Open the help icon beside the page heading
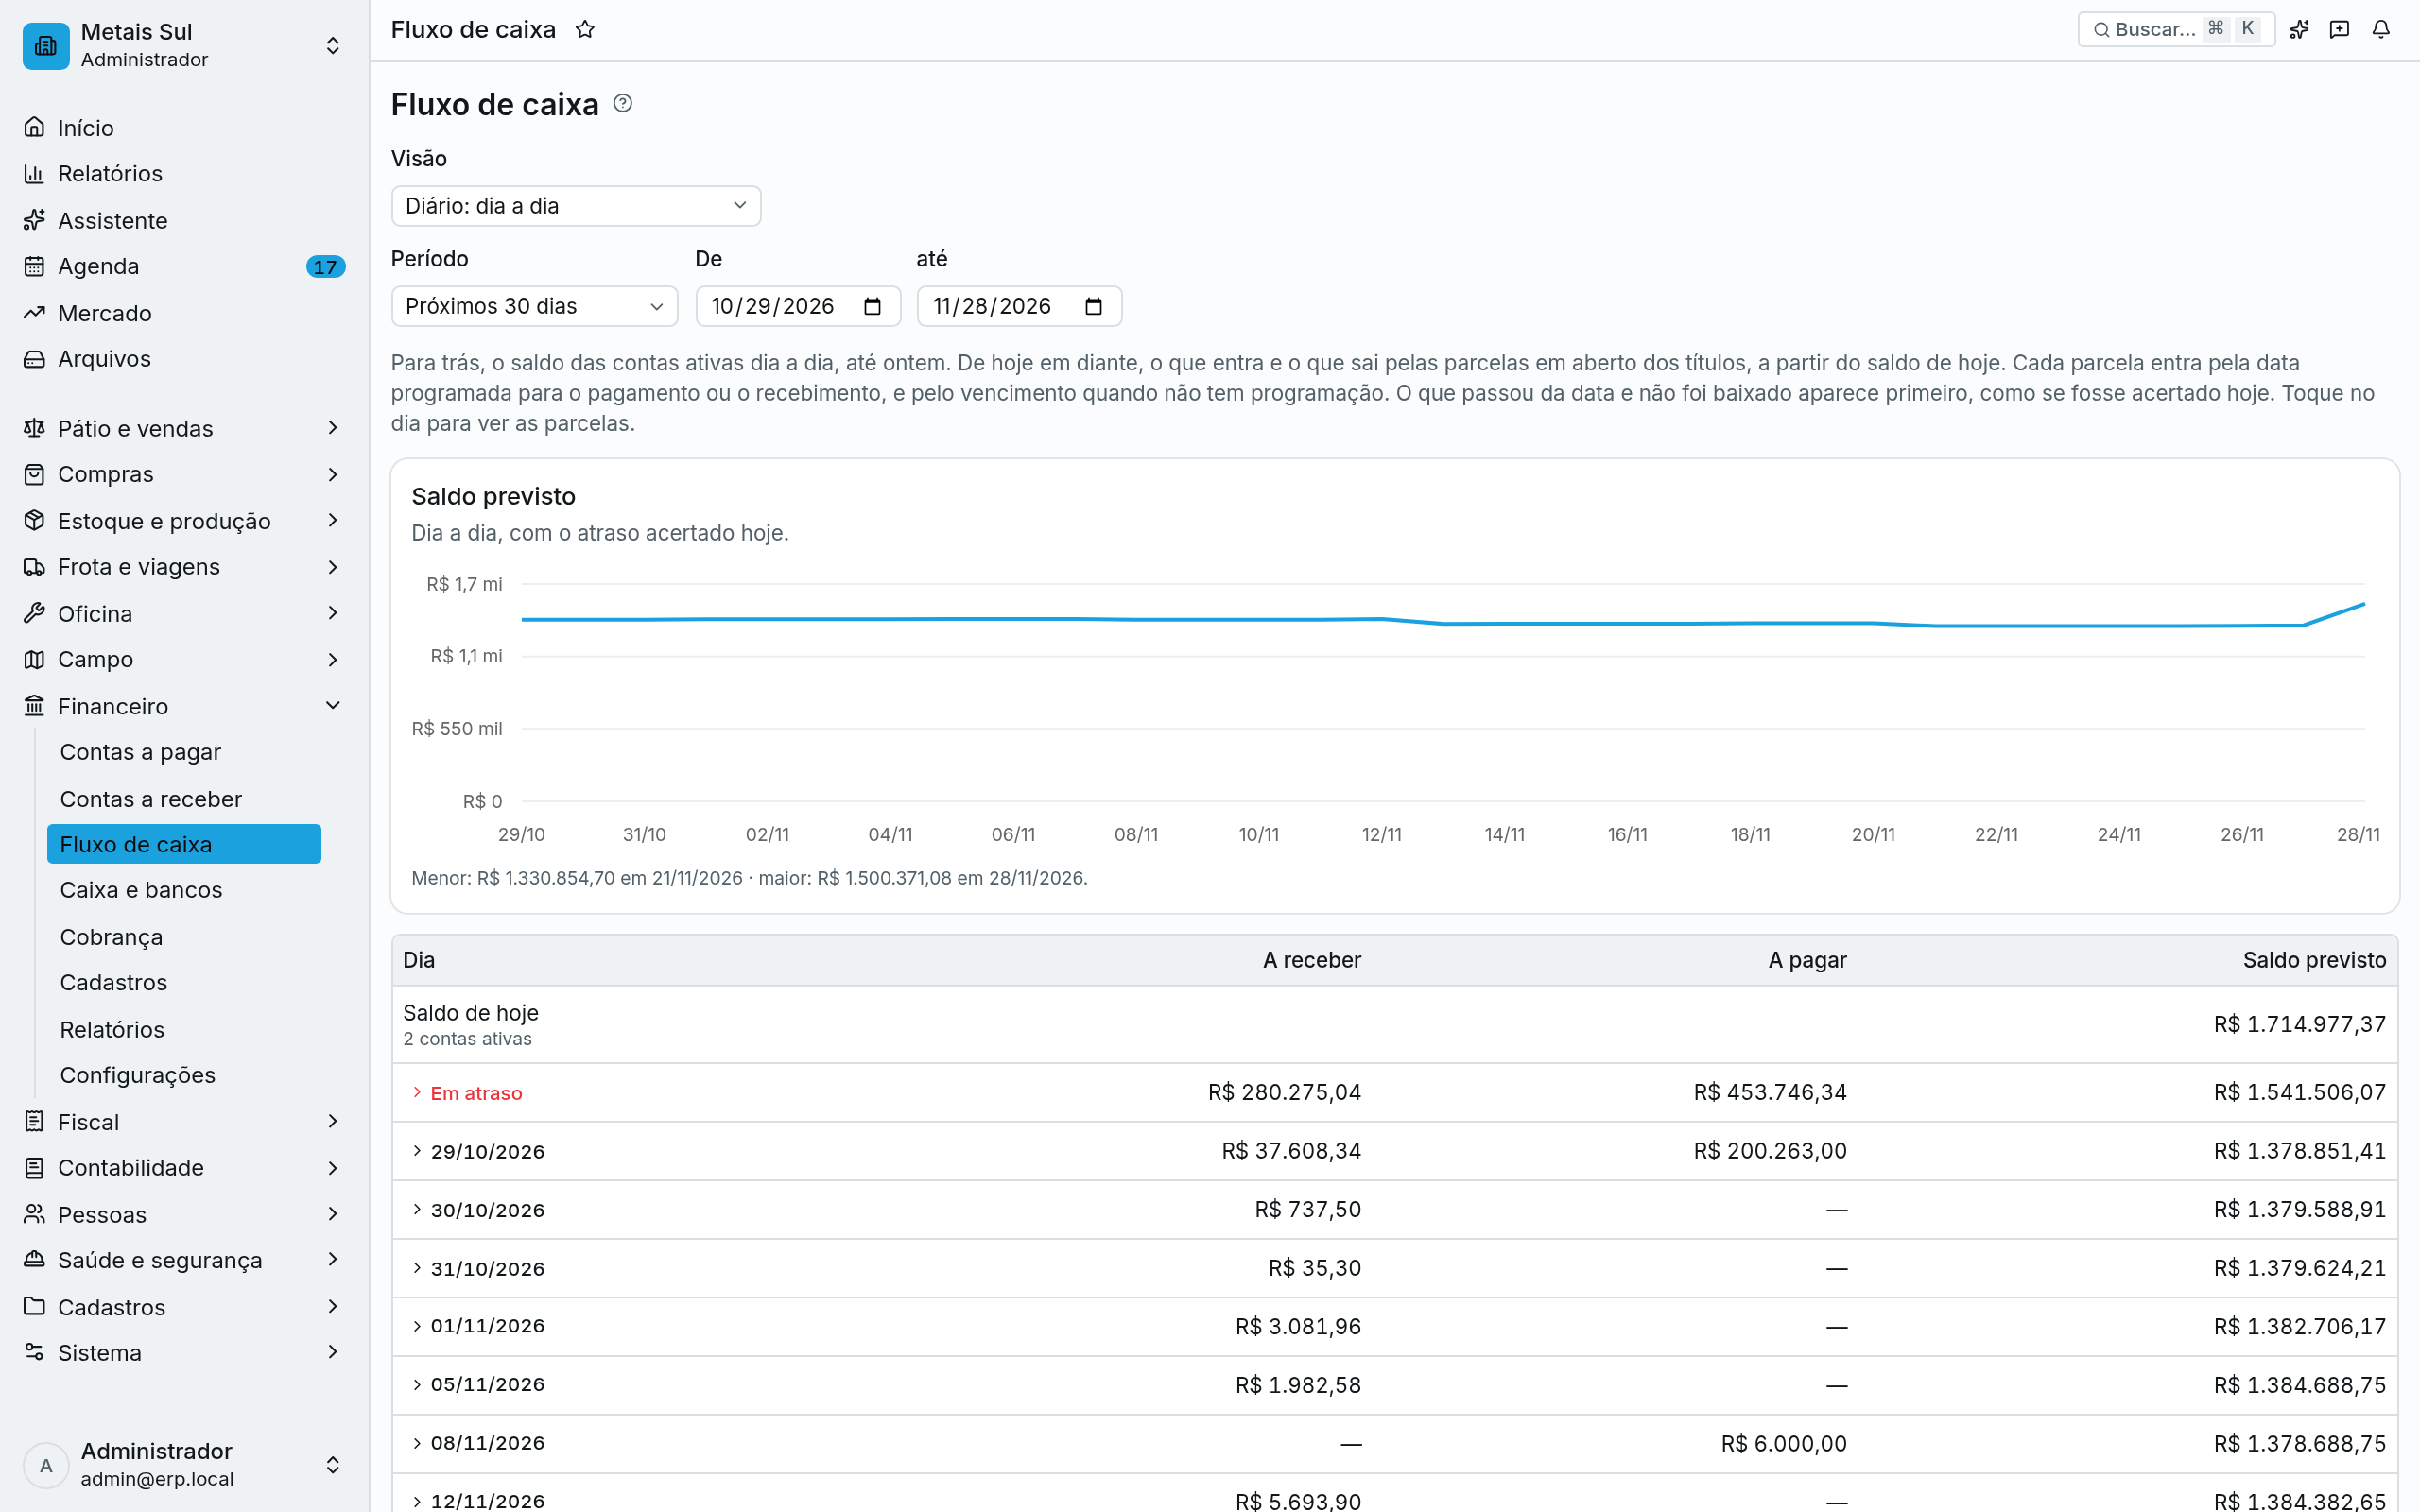The image size is (2420, 1512). tap(623, 103)
